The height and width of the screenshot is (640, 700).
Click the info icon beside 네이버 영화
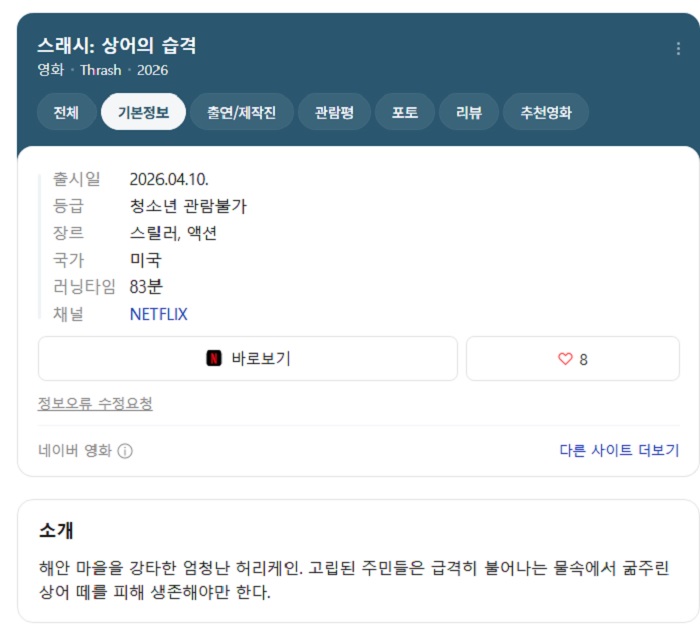click(125, 451)
